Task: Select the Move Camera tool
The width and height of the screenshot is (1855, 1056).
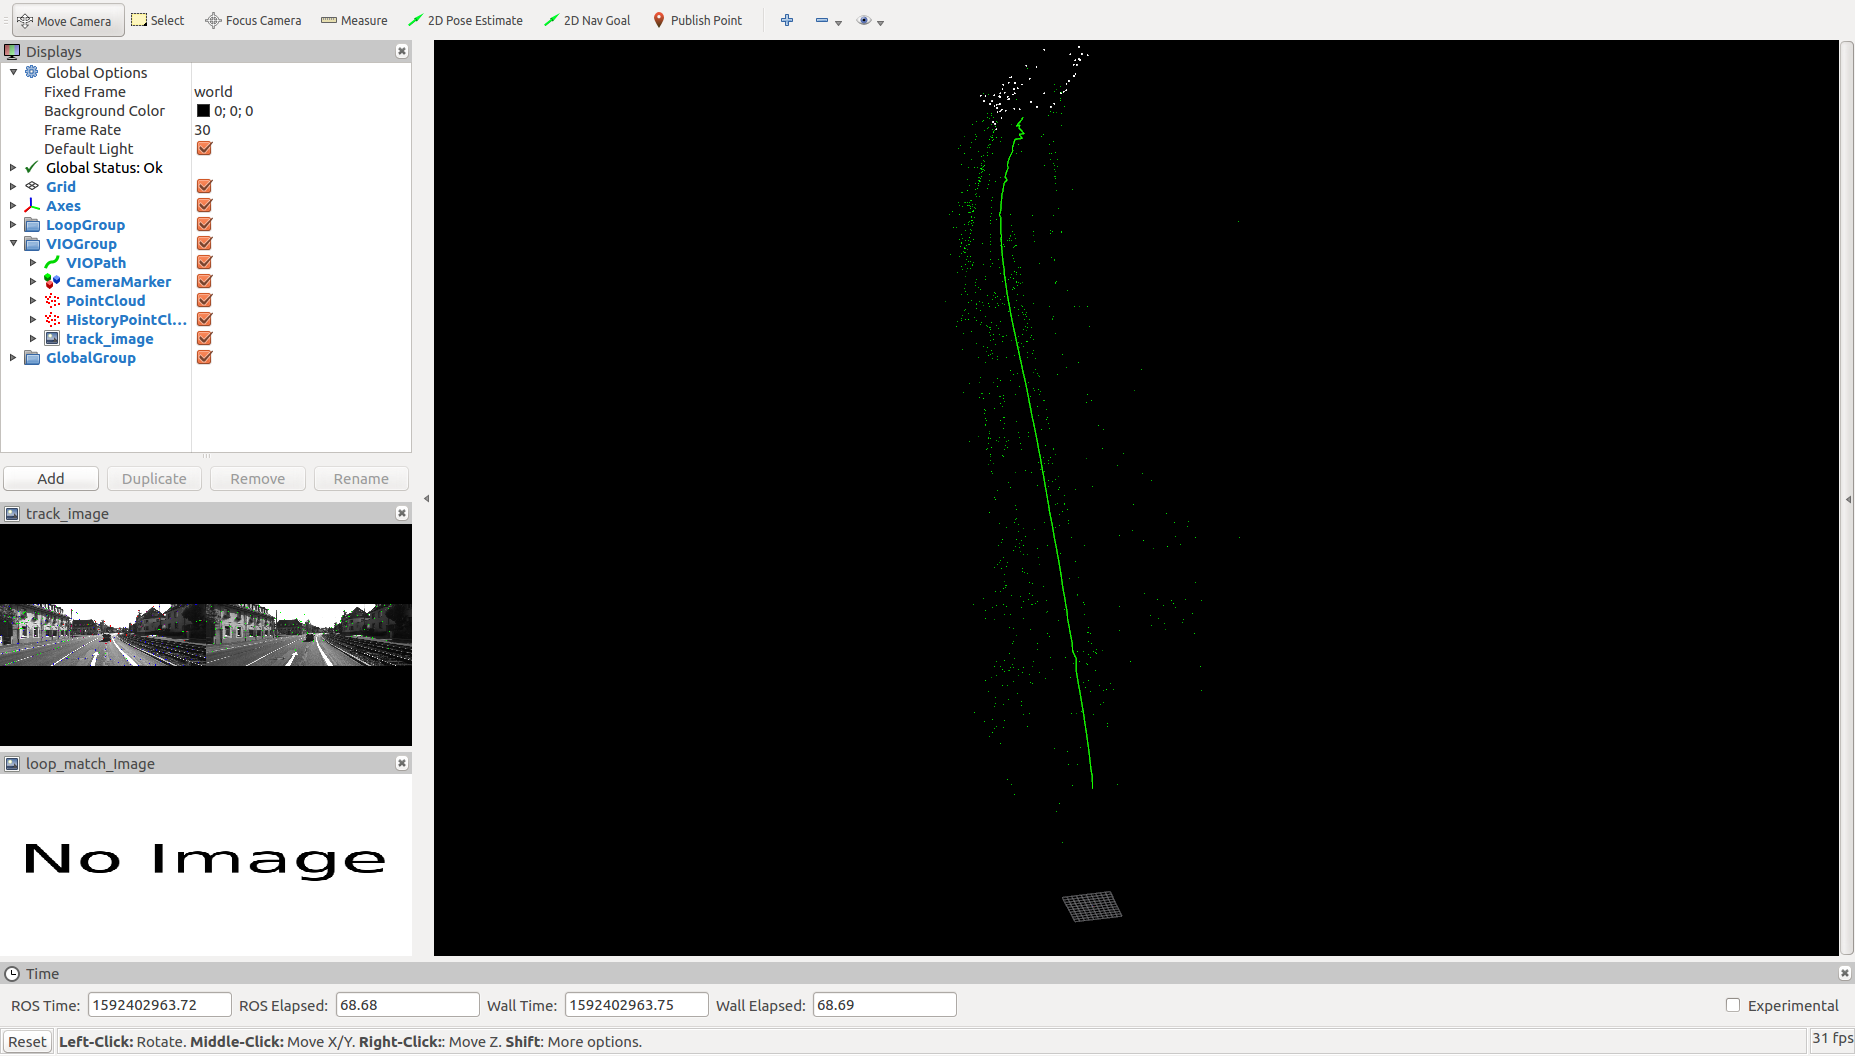Action: 66,20
